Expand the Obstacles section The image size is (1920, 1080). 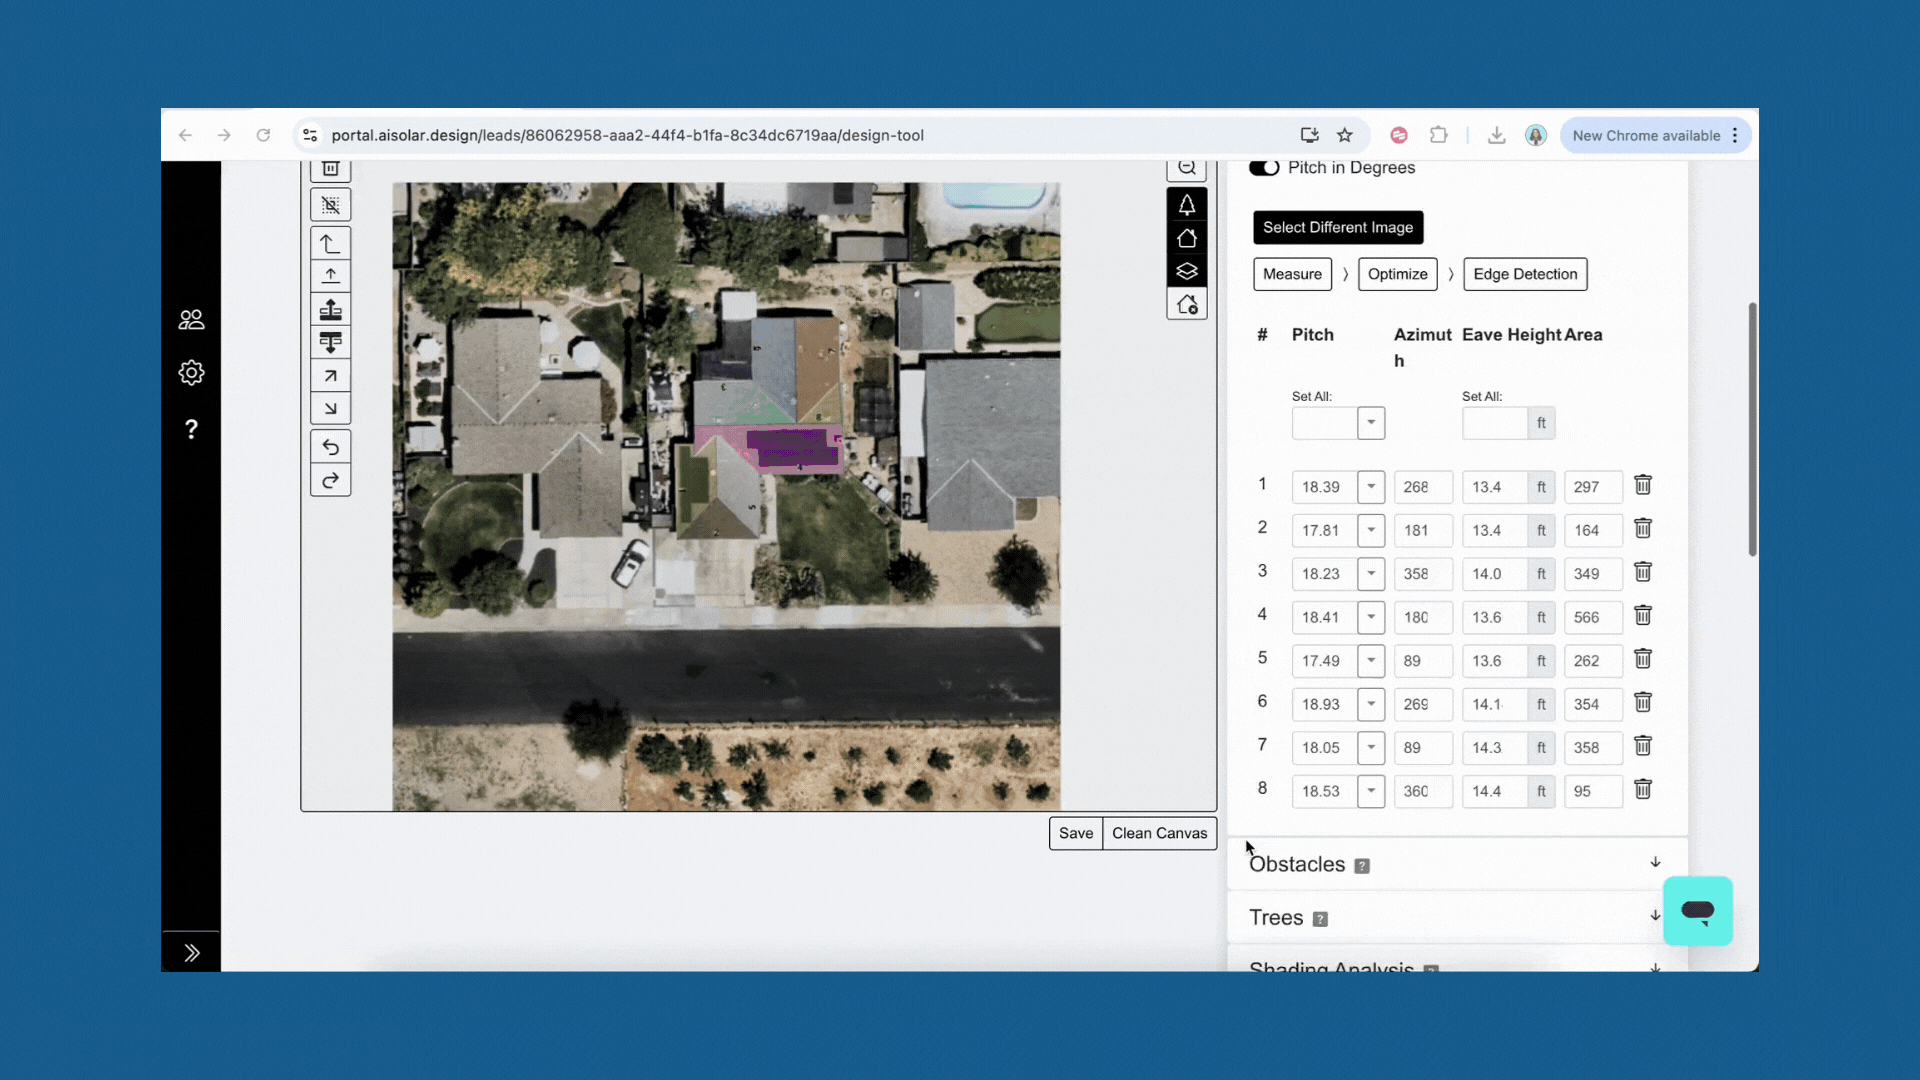pyautogui.click(x=1655, y=862)
